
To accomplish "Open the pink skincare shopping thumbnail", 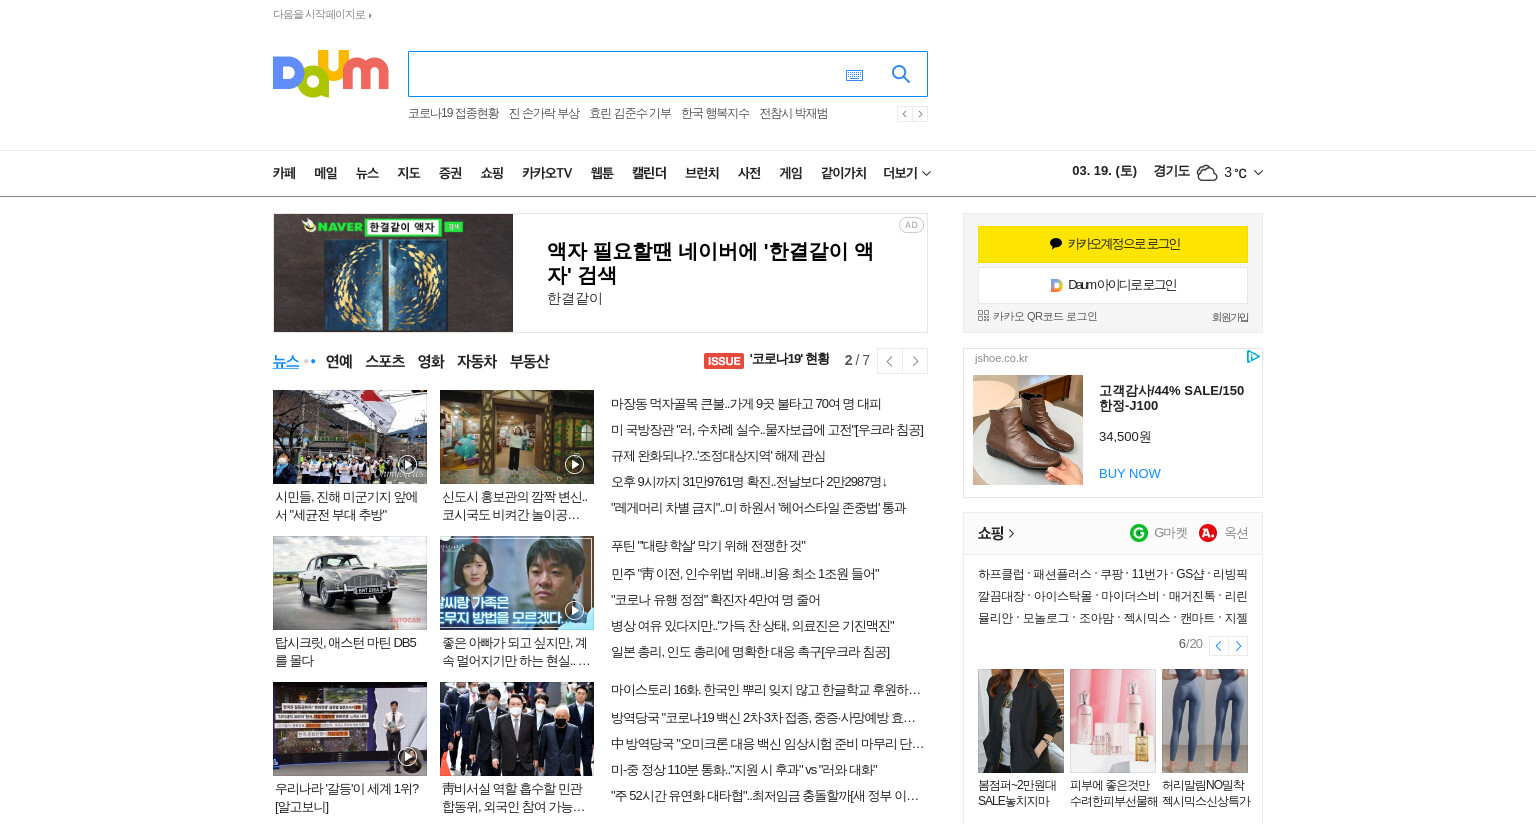I will click(x=1113, y=721).
